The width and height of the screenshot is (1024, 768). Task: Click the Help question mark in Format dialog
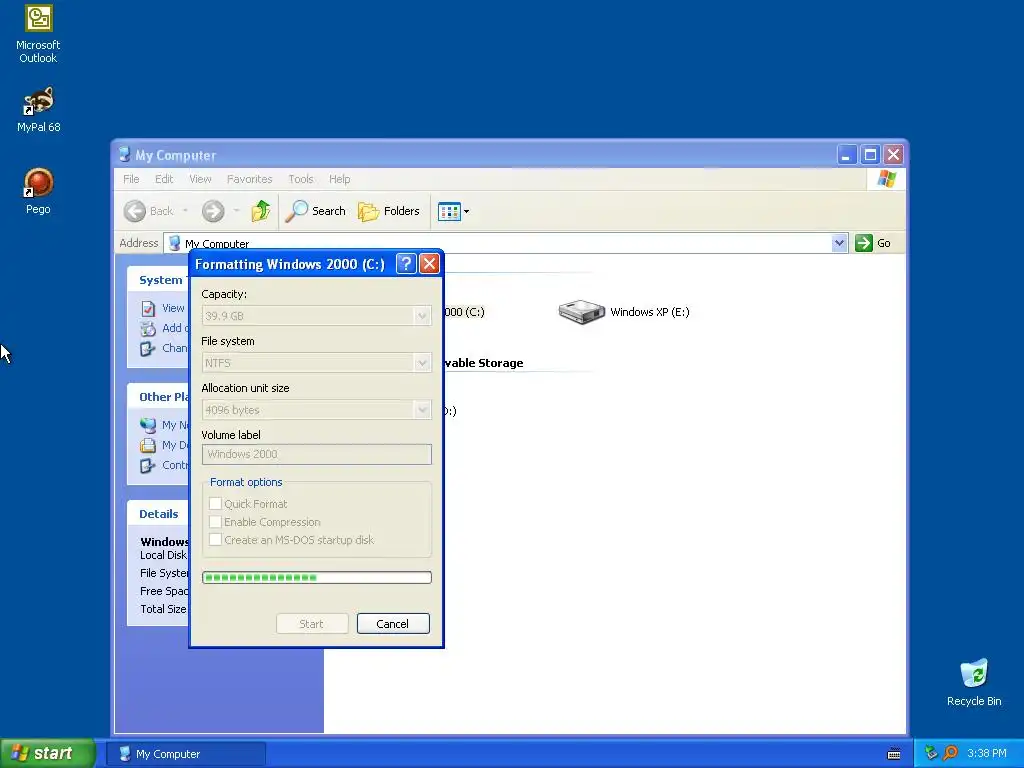(406, 264)
